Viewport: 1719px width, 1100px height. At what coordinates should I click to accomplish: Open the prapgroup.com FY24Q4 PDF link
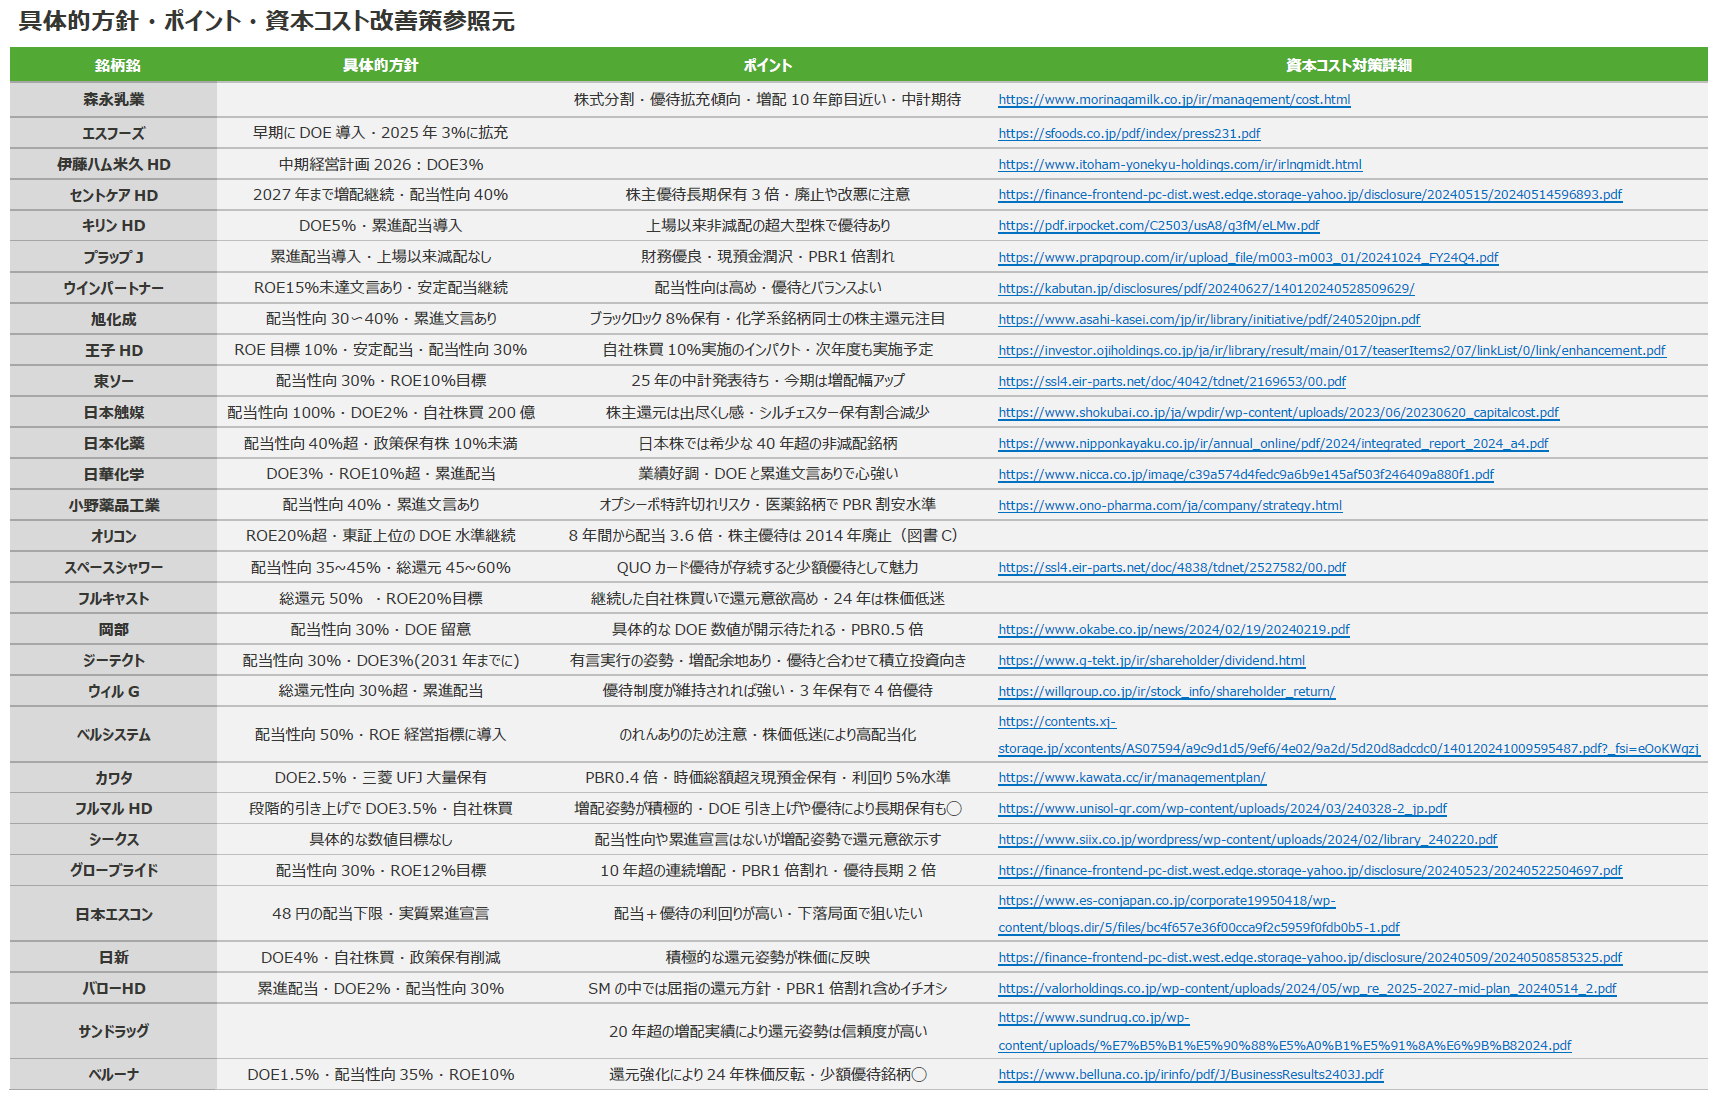(1248, 258)
